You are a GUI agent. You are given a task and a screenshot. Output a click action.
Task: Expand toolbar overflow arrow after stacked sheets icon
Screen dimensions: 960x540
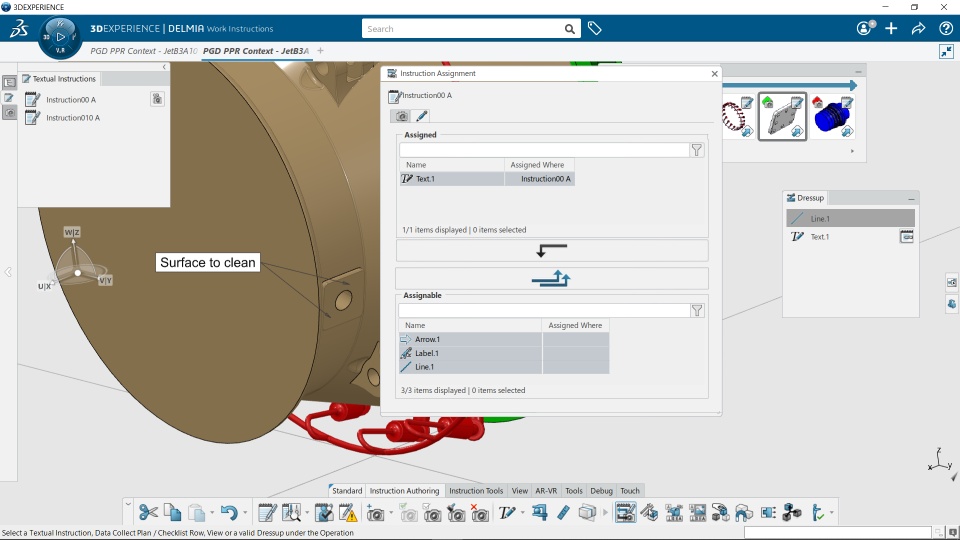pyautogui.click(x=605, y=512)
